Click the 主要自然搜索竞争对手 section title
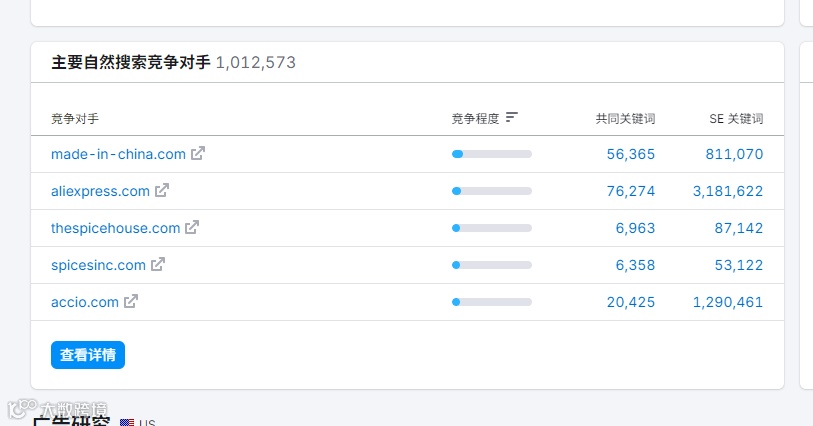813x426 pixels. pyautogui.click(x=131, y=62)
